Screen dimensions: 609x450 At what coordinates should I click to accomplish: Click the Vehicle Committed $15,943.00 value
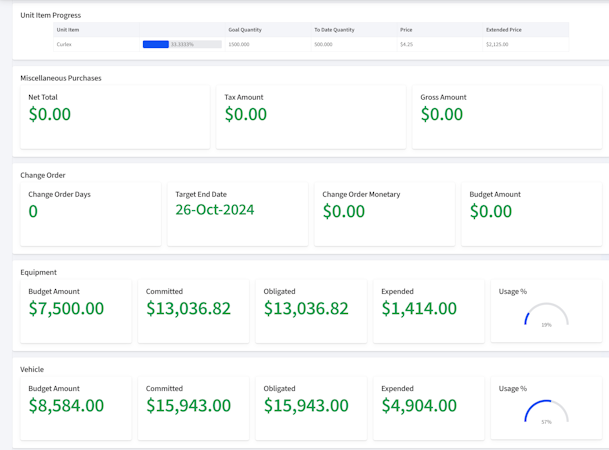pos(188,405)
